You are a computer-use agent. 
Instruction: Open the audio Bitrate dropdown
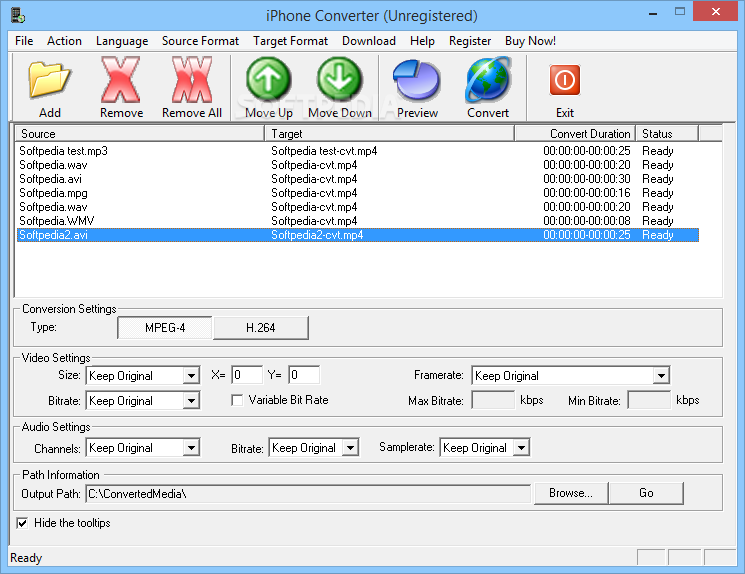point(350,448)
